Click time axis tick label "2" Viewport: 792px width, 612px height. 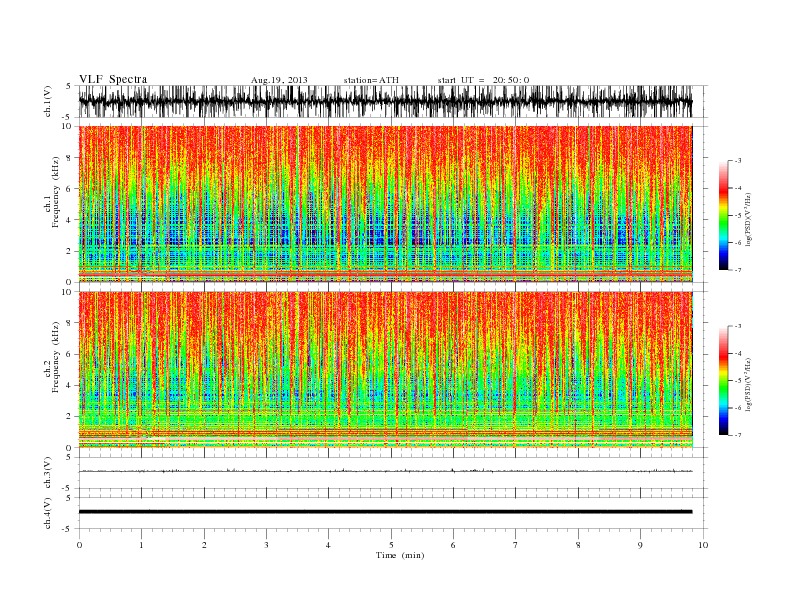[204, 545]
